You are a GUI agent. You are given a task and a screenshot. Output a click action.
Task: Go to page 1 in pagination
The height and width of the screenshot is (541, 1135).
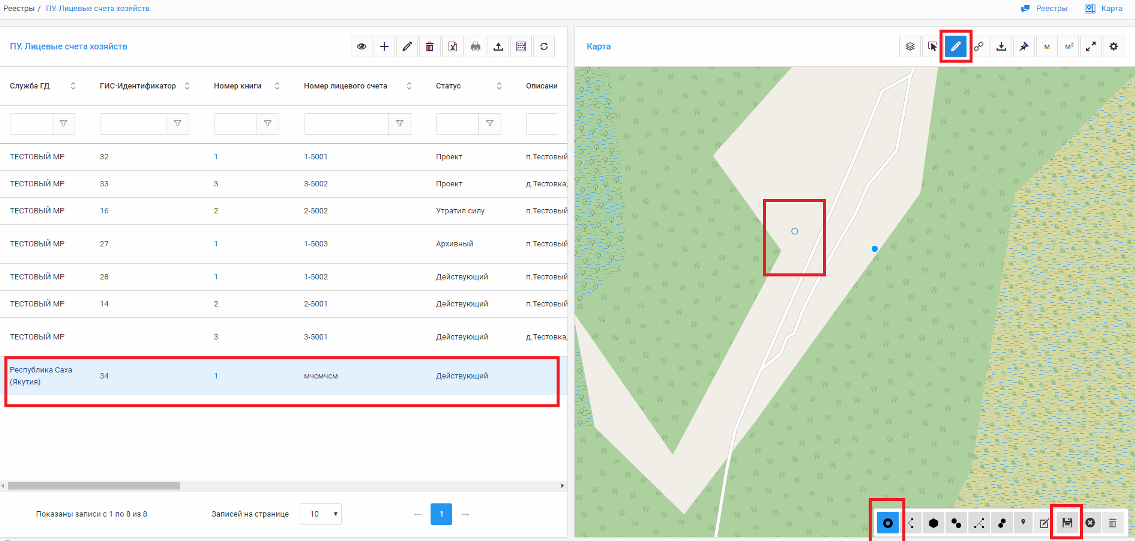[441, 514]
